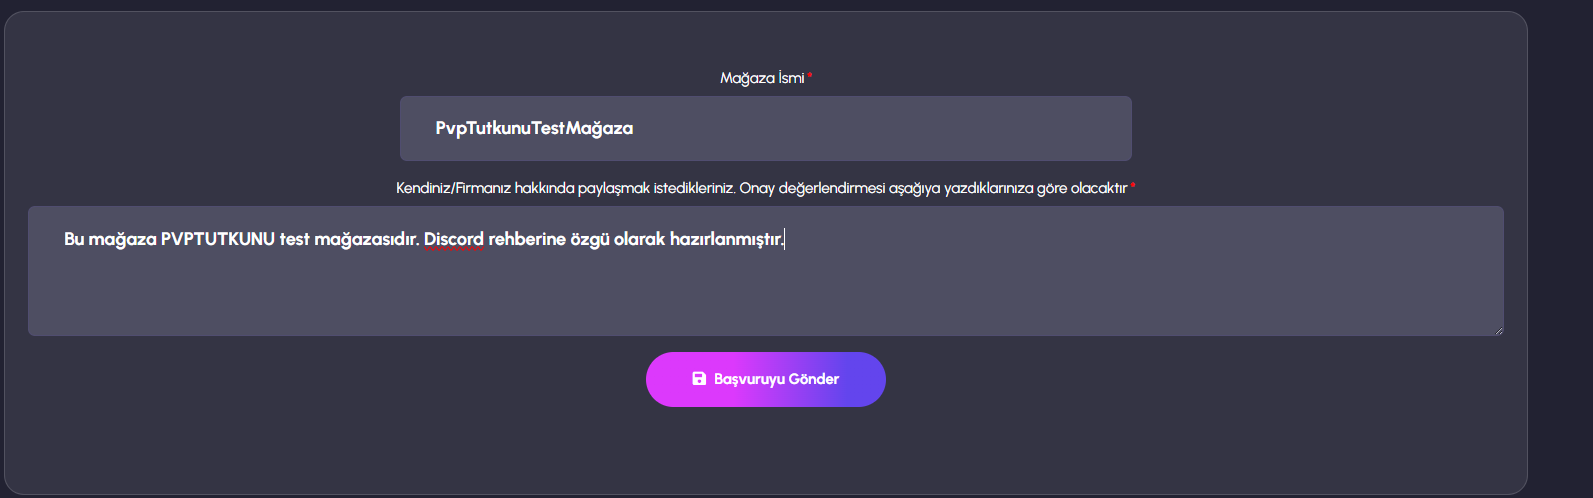Click the red asterisk beside Mağaza İsmi

(810, 76)
